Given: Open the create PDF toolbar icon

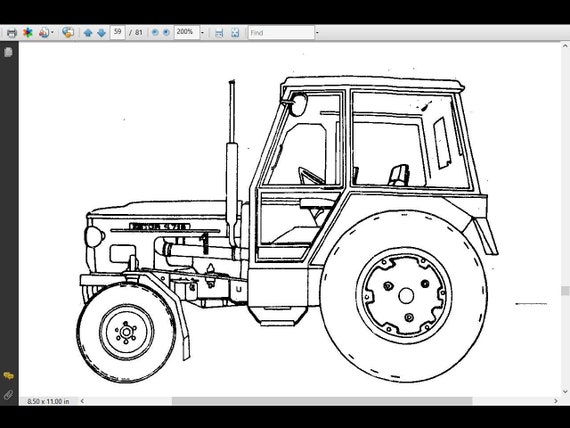Looking at the screenshot, I should [44, 33].
